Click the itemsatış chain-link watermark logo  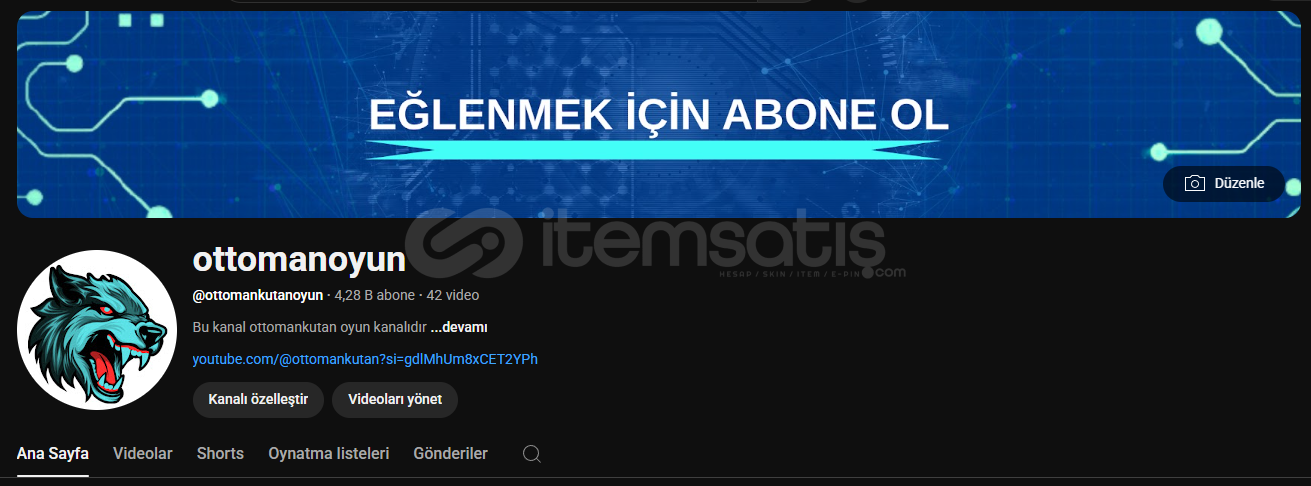(x=463, y=241)
